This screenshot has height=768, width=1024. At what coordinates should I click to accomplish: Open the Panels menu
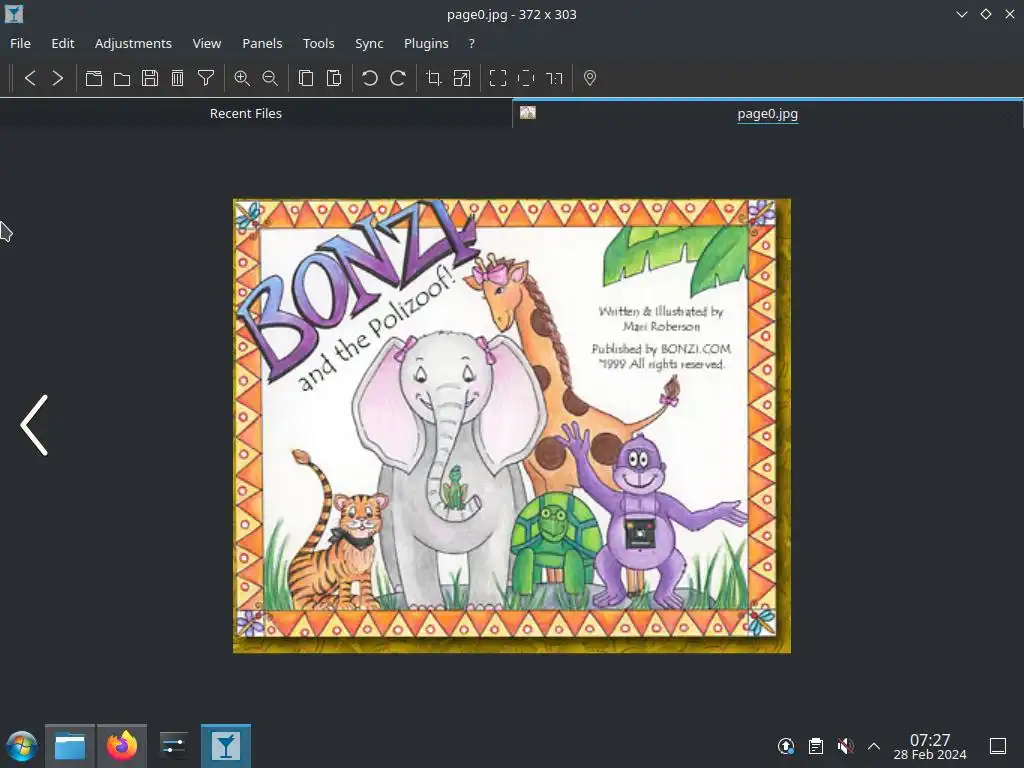[262, 43]
